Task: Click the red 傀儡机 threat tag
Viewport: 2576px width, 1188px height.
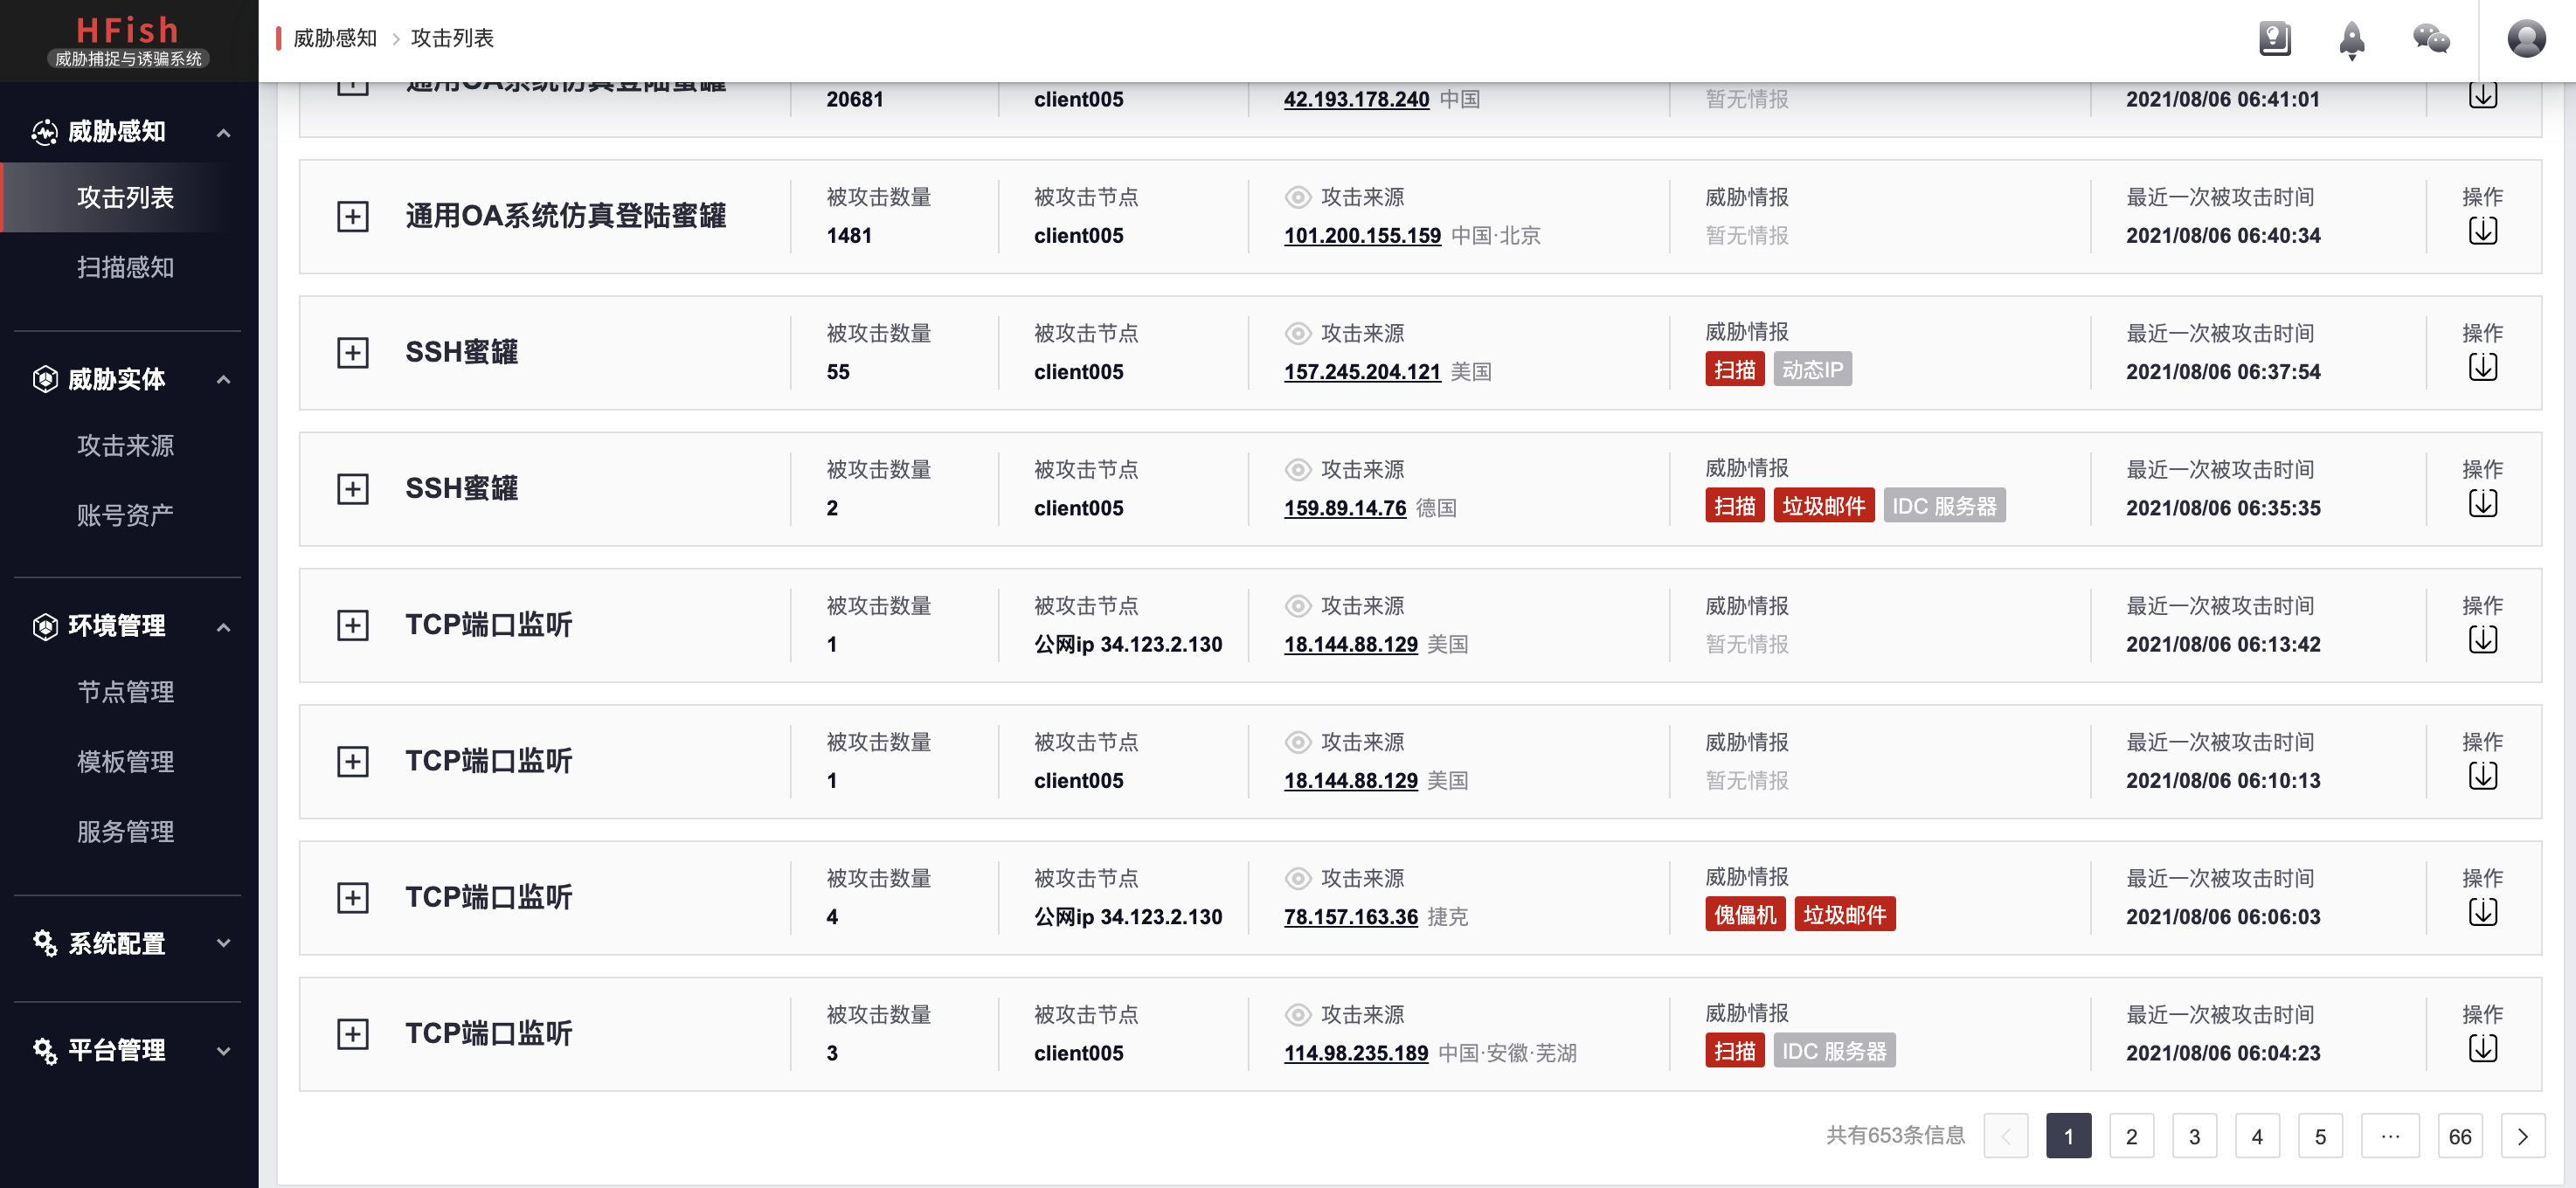Action: click(x=1744, y=915)
